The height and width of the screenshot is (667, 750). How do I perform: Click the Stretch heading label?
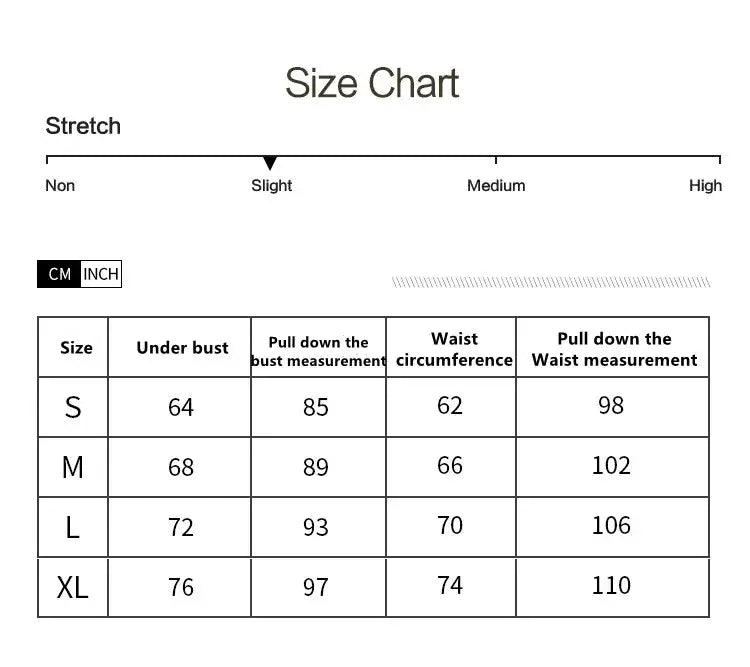point(83,126)
